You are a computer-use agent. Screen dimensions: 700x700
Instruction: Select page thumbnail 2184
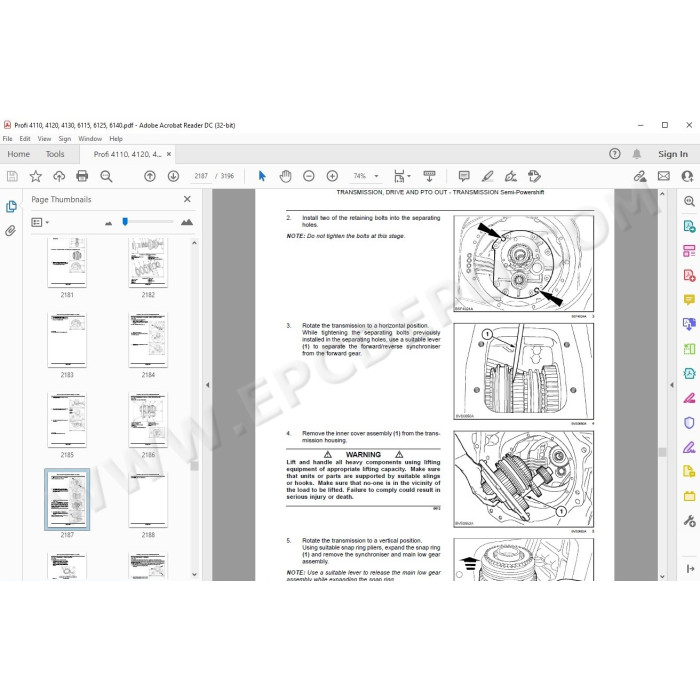148,340
